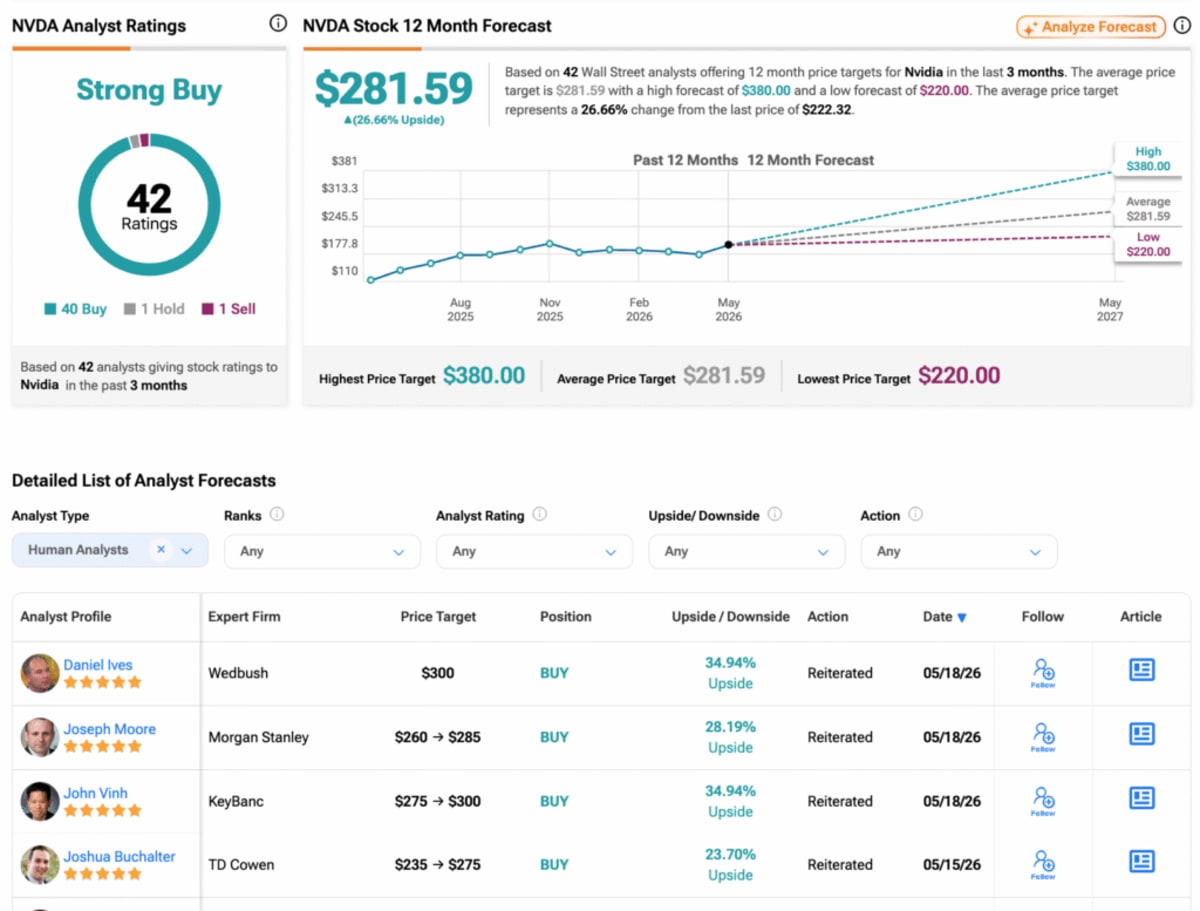Open article for TD Cowen forecast

coord(1142,861)
